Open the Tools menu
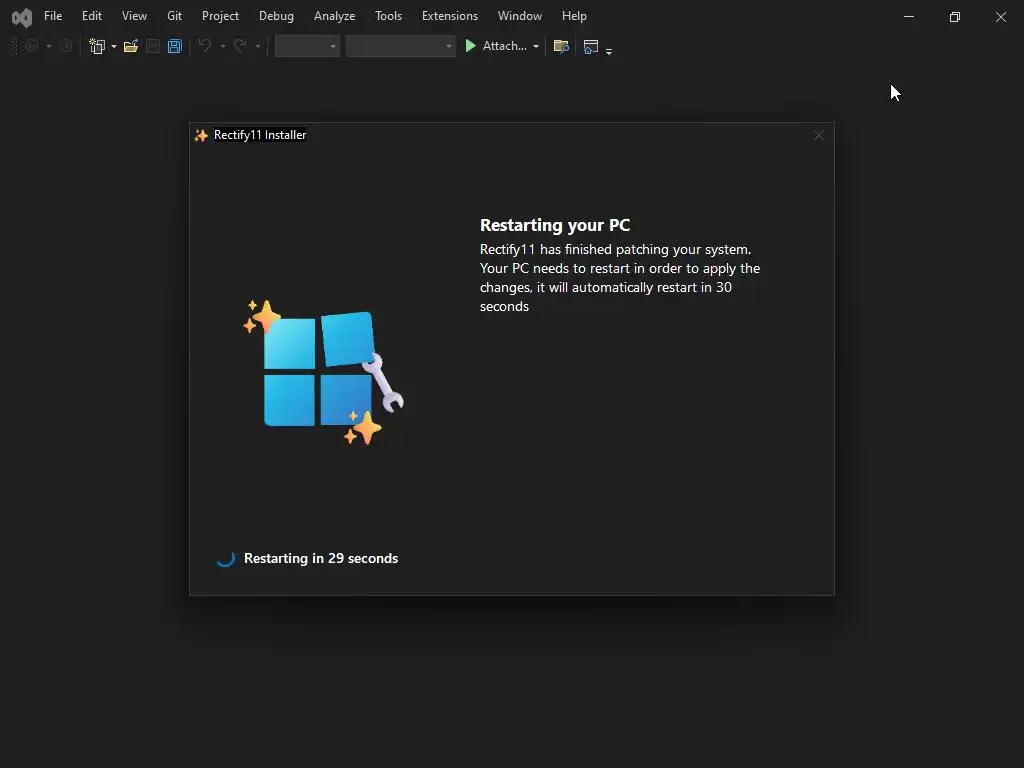 tap(389, 16)
